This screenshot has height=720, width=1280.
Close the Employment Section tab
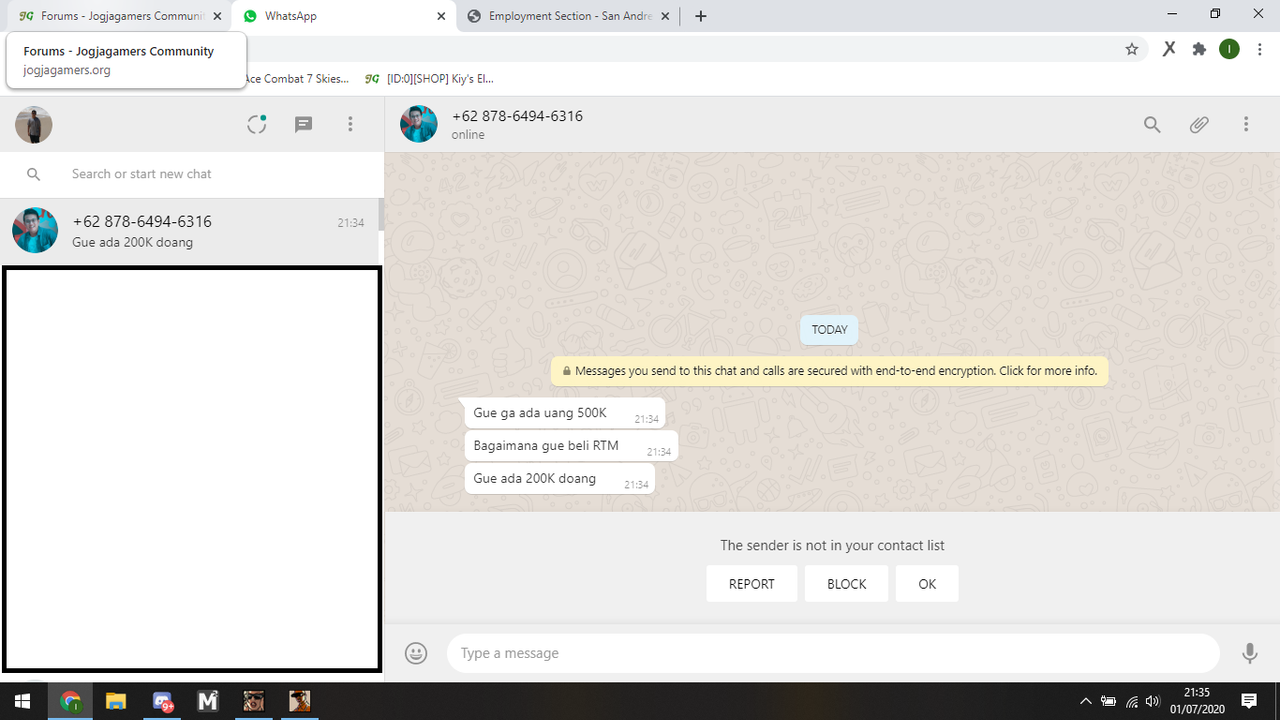point(665,16)
